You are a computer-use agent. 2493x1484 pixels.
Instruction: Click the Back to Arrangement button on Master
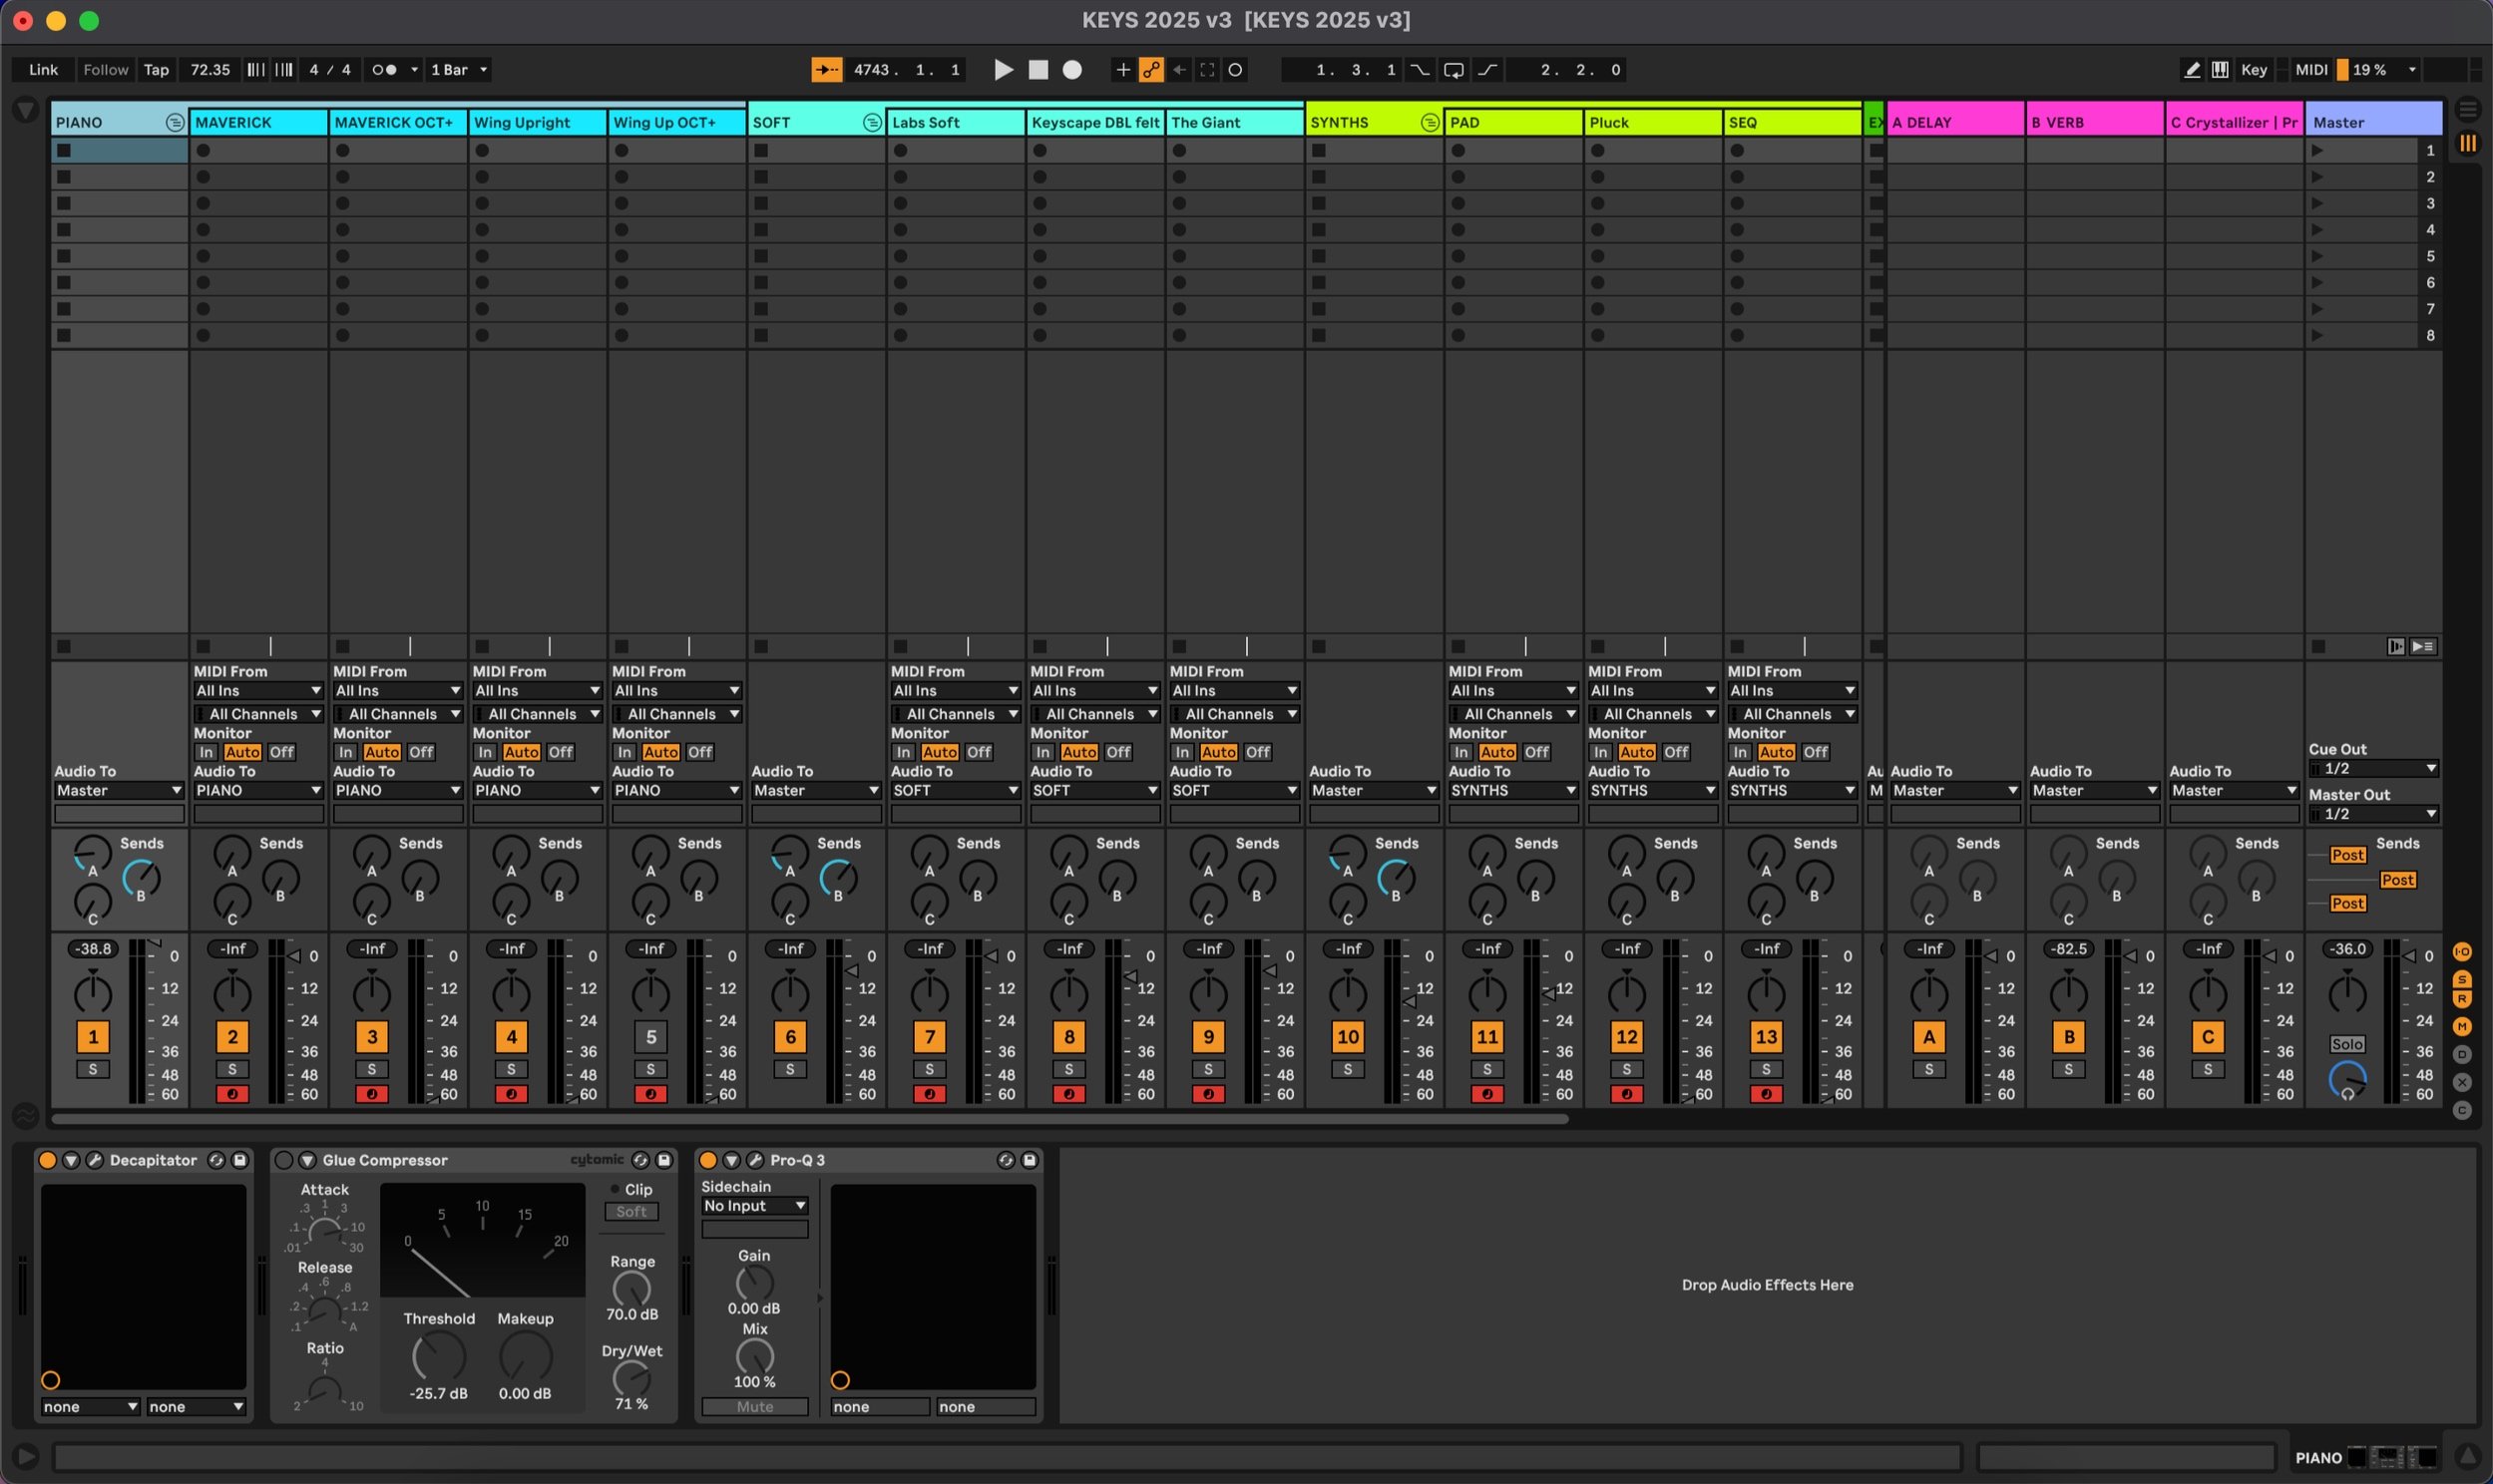2423,647
